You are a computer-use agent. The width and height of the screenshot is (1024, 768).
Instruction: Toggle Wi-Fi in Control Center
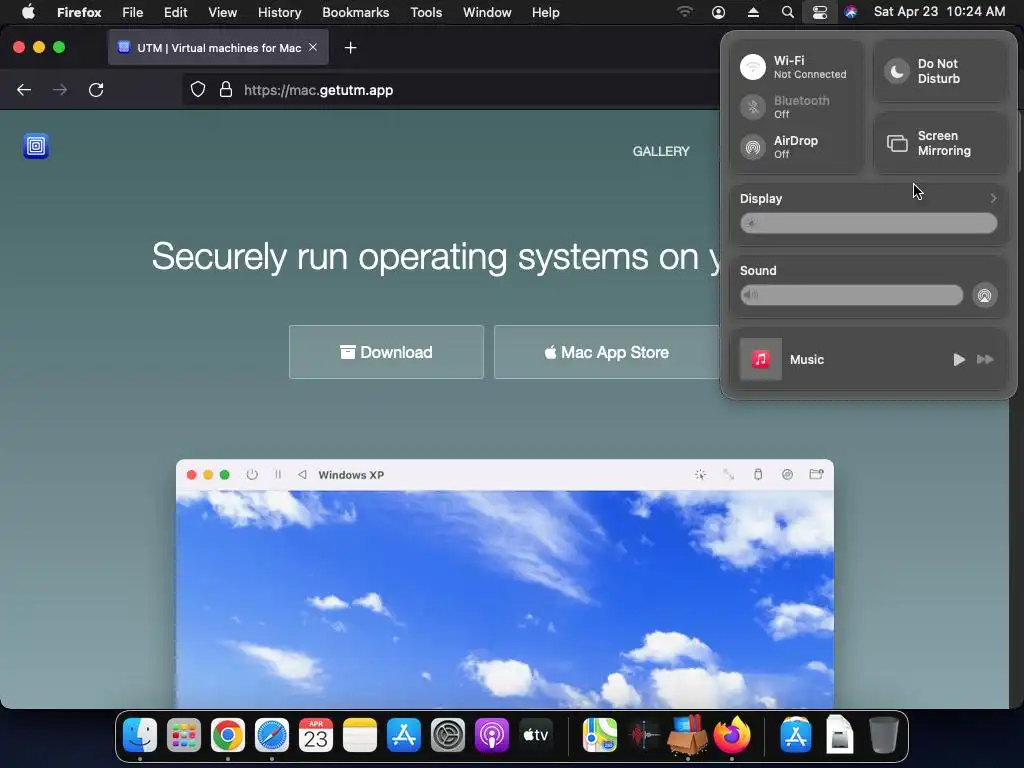tap(753, 67)
